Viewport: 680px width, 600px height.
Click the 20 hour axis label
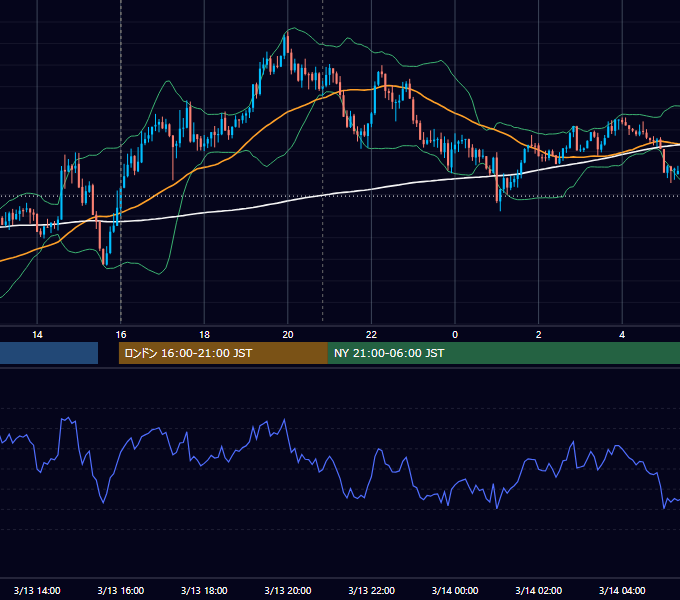click(x=288, y=334)
